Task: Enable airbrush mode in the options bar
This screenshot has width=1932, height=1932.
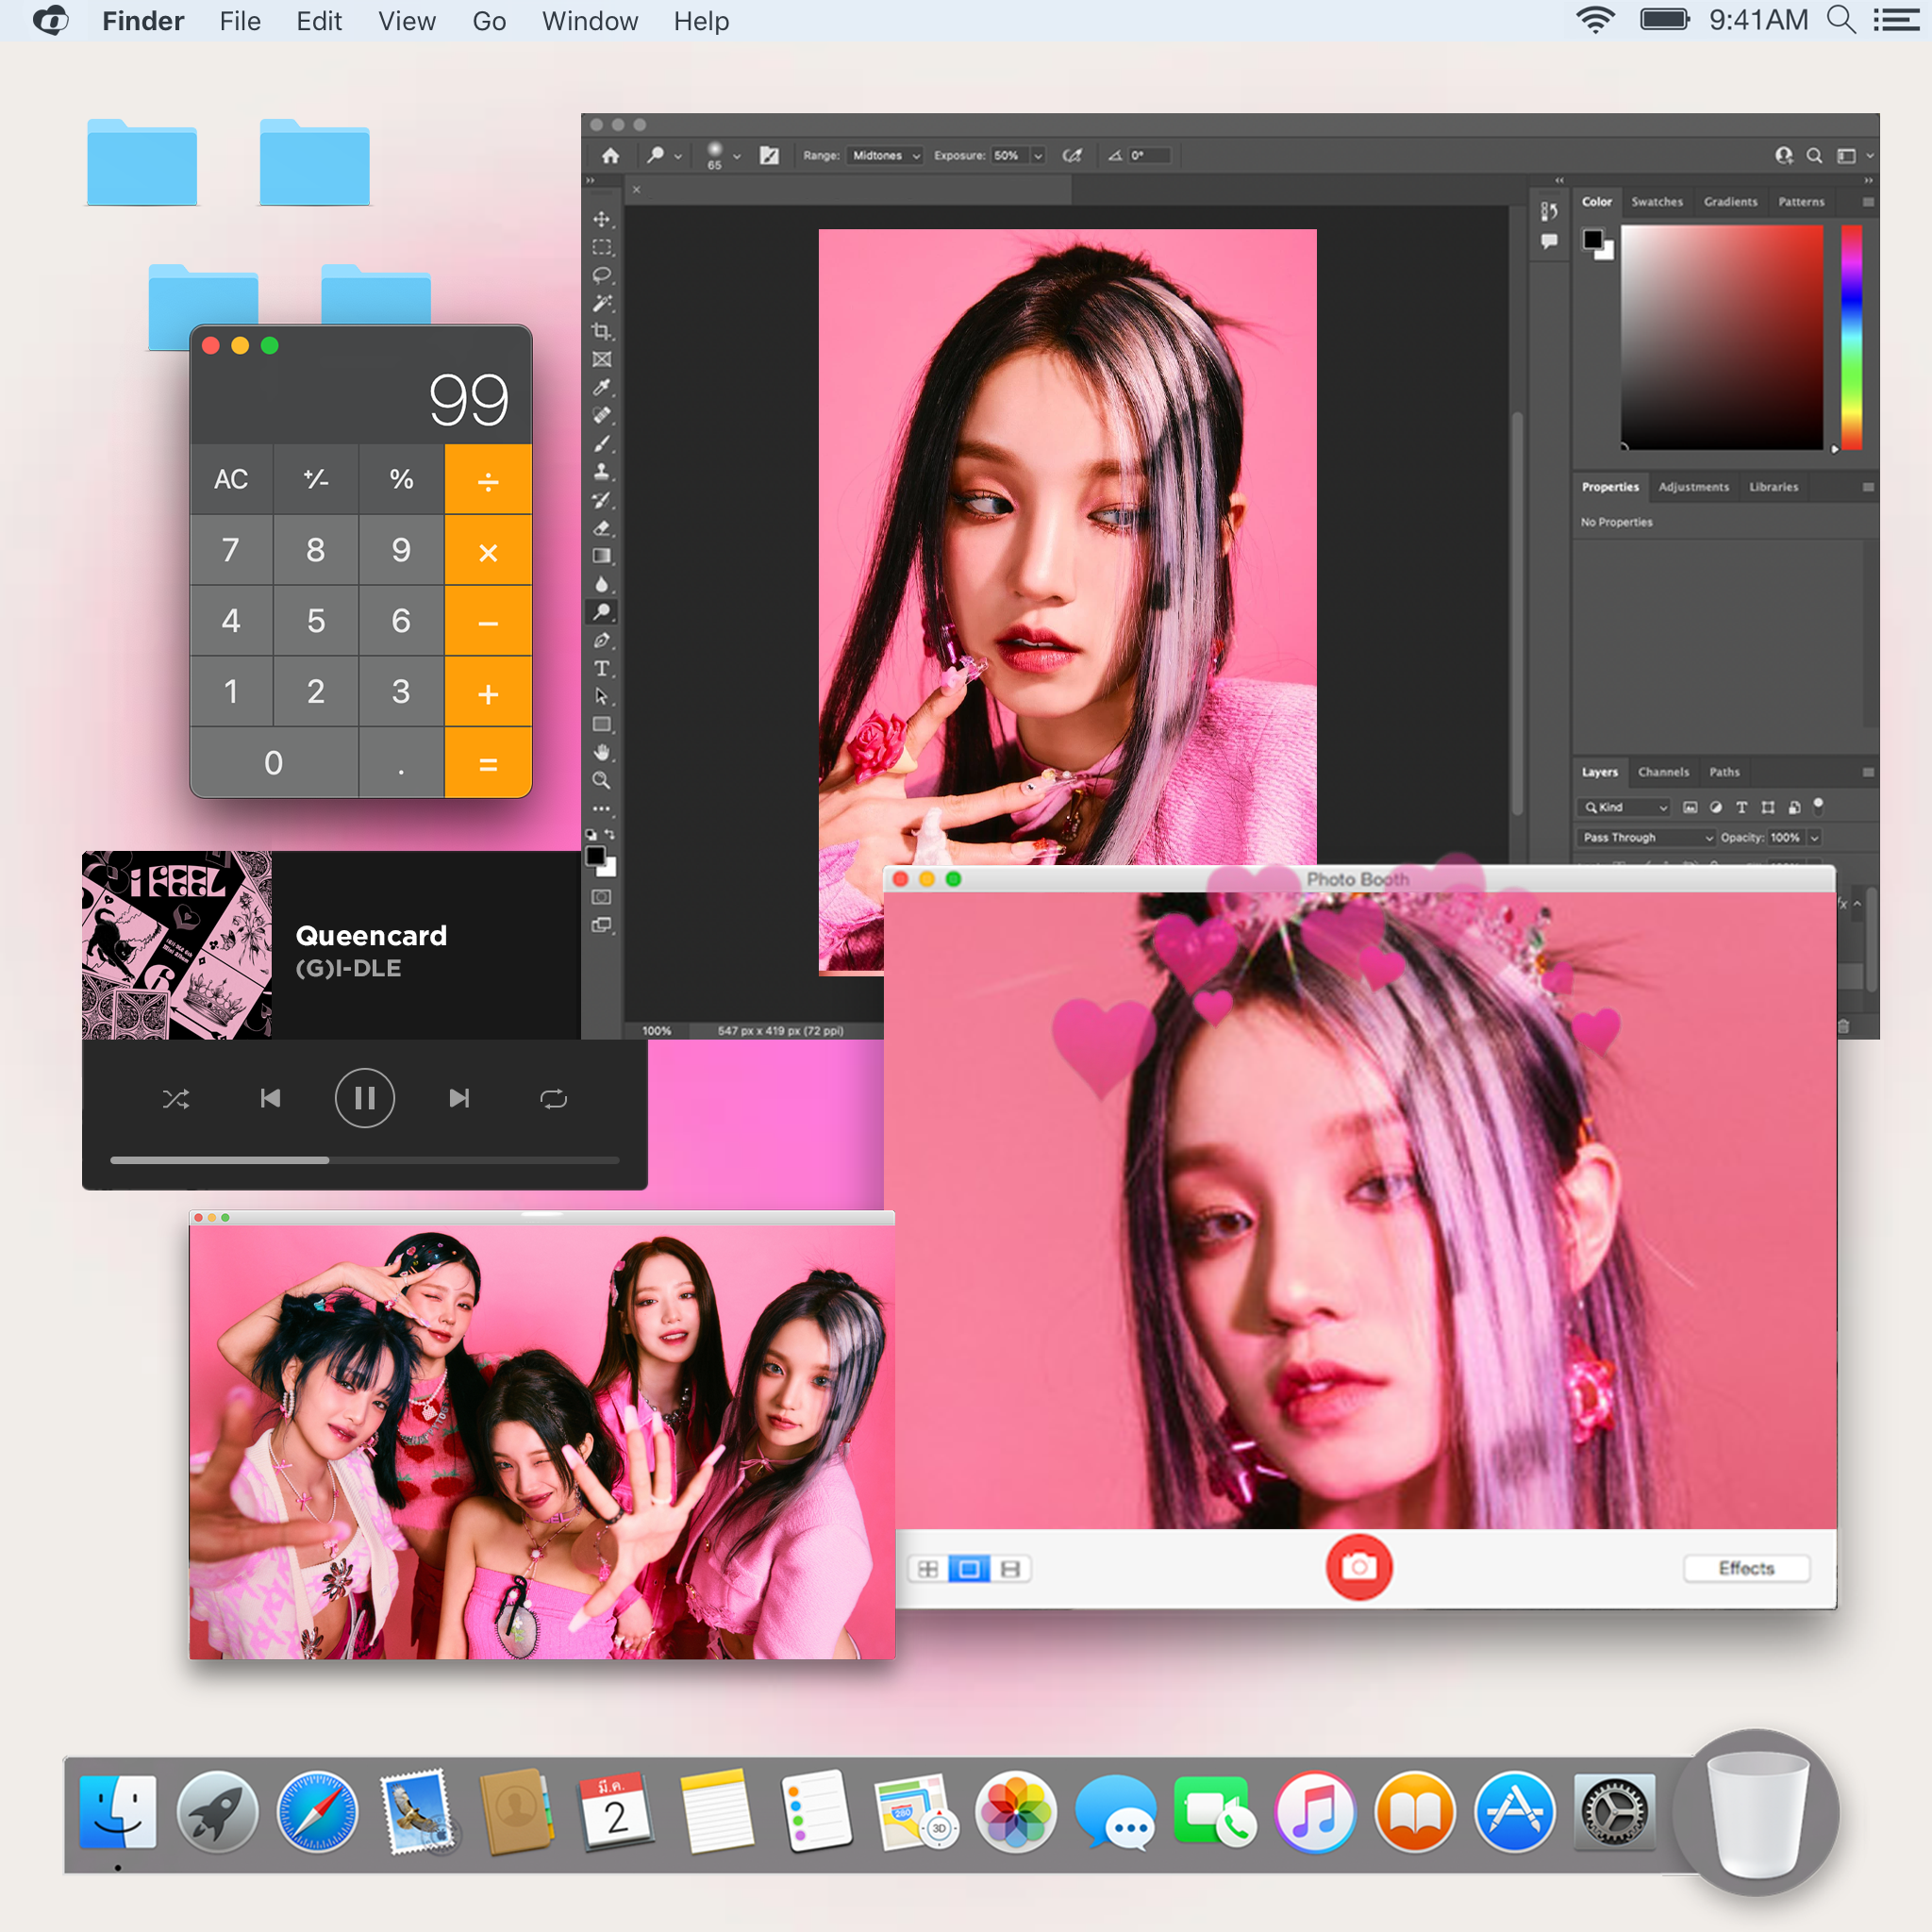Action: point(1072,156)
